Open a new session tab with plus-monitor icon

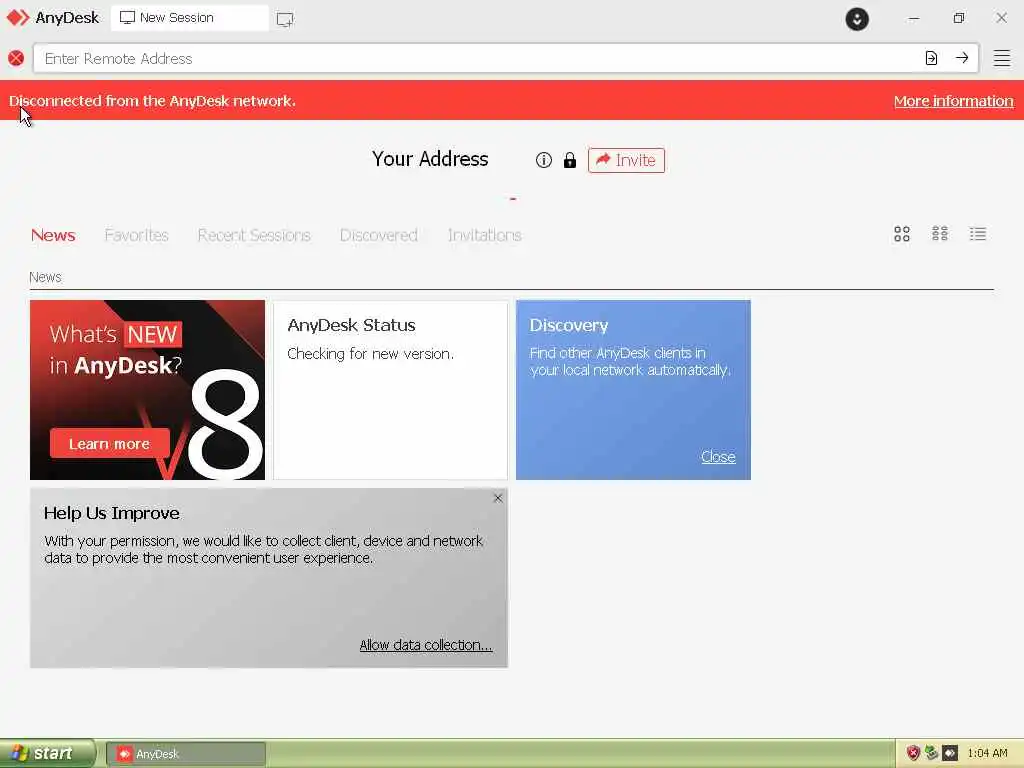click(x=285, y=19)
